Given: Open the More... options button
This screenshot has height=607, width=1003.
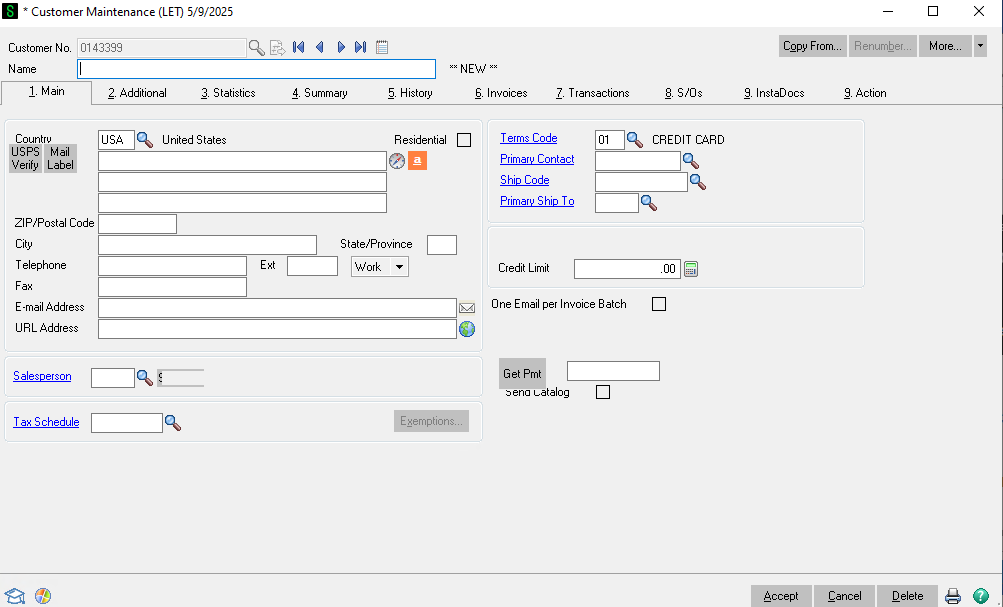Looking at the screenshot, I should click(x=944, y=46).
